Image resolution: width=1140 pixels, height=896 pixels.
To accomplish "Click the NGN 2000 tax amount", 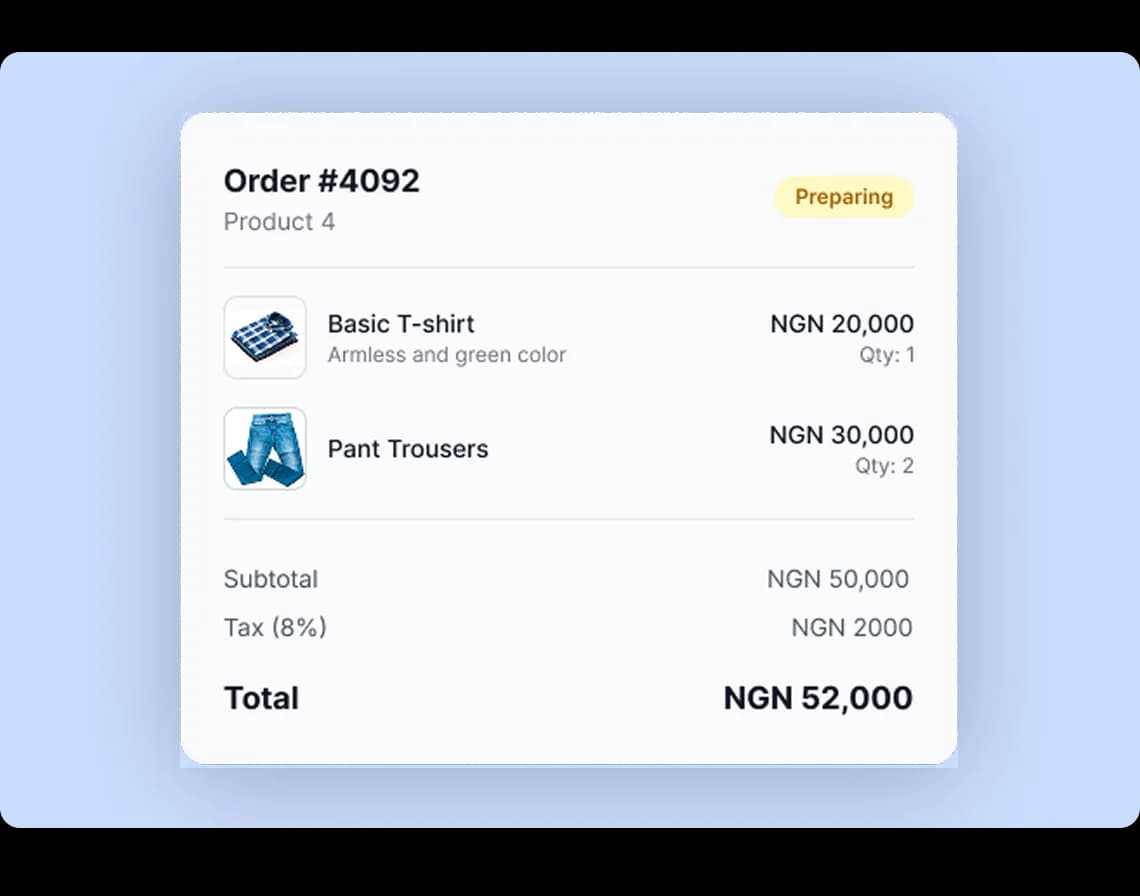I will pos(851,627).
